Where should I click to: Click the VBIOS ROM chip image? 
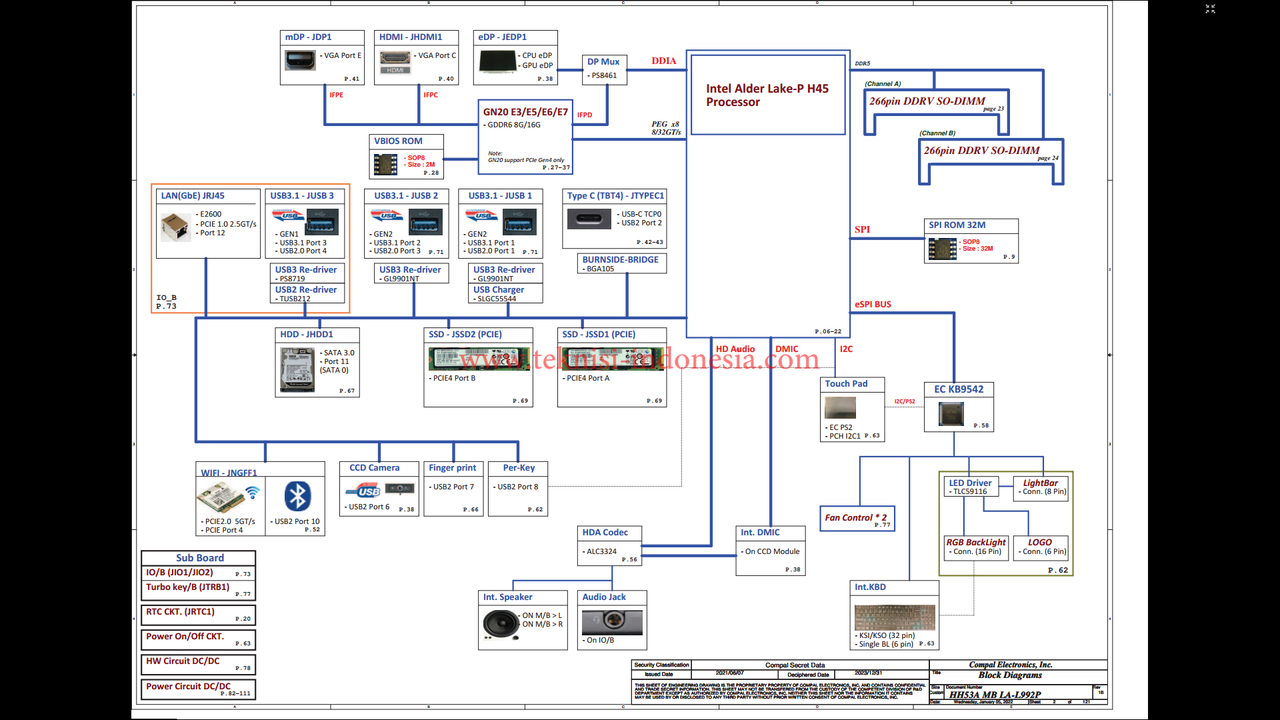coord(387,162)
